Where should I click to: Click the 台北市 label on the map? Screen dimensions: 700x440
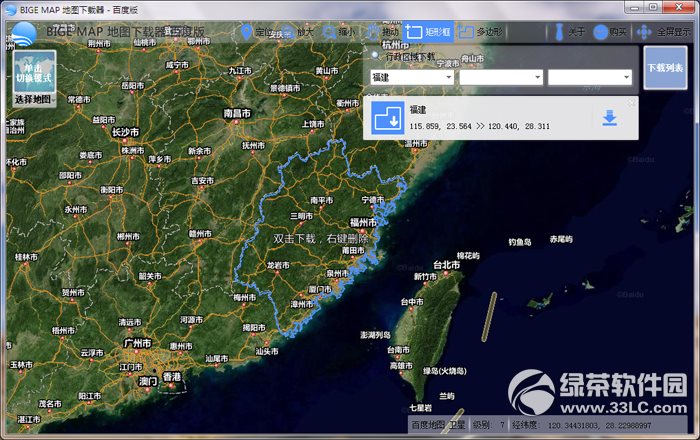pyautogui.click(x=446, y=265)
